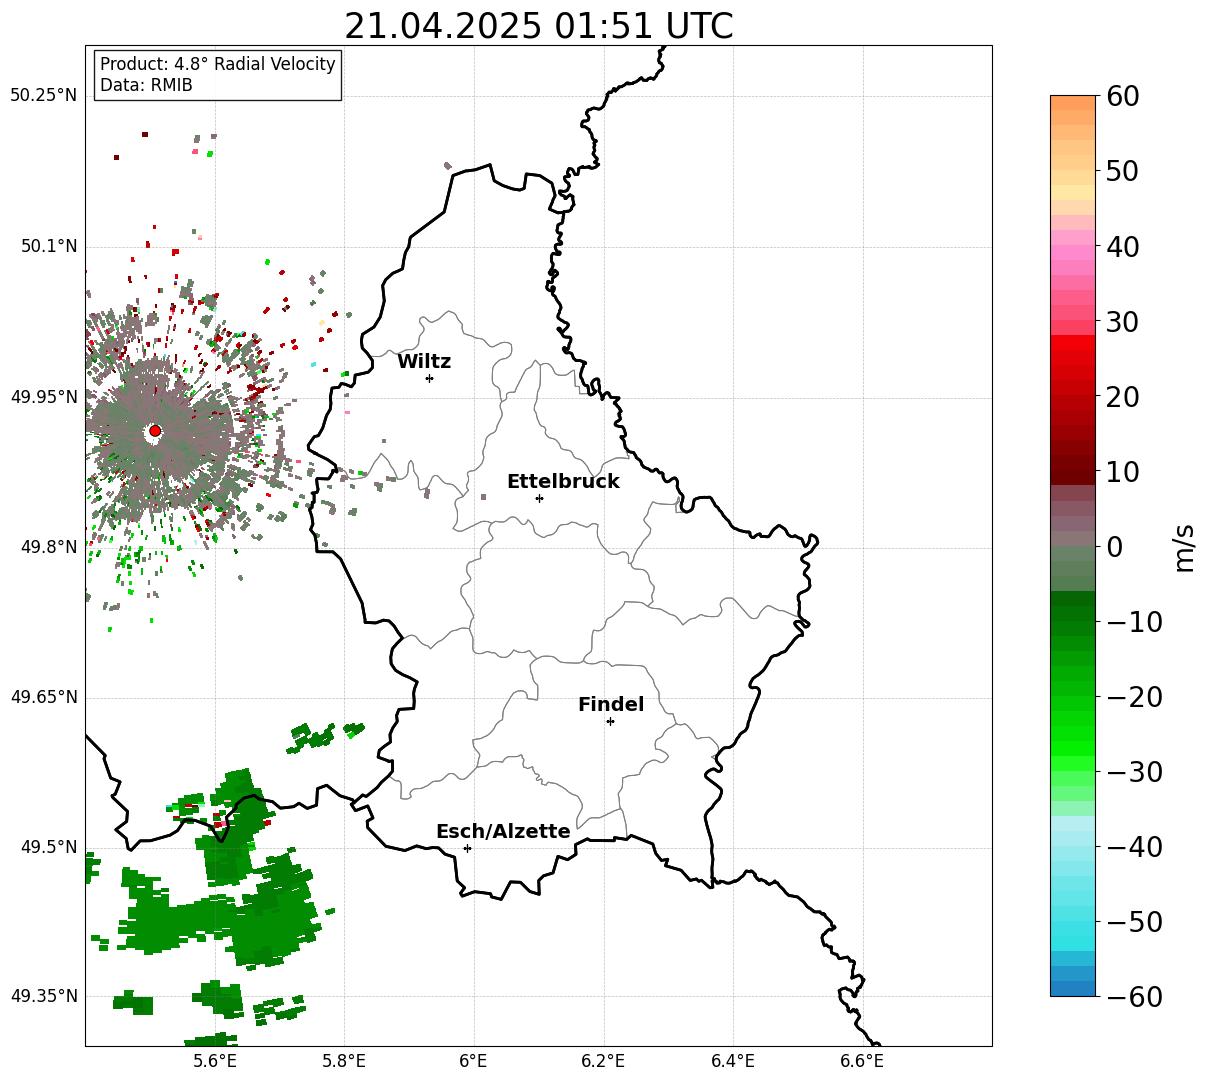Click the cyan colorbar segment near −50
This screenshot has height=1081, width=1207.
tap(1073, 927)
